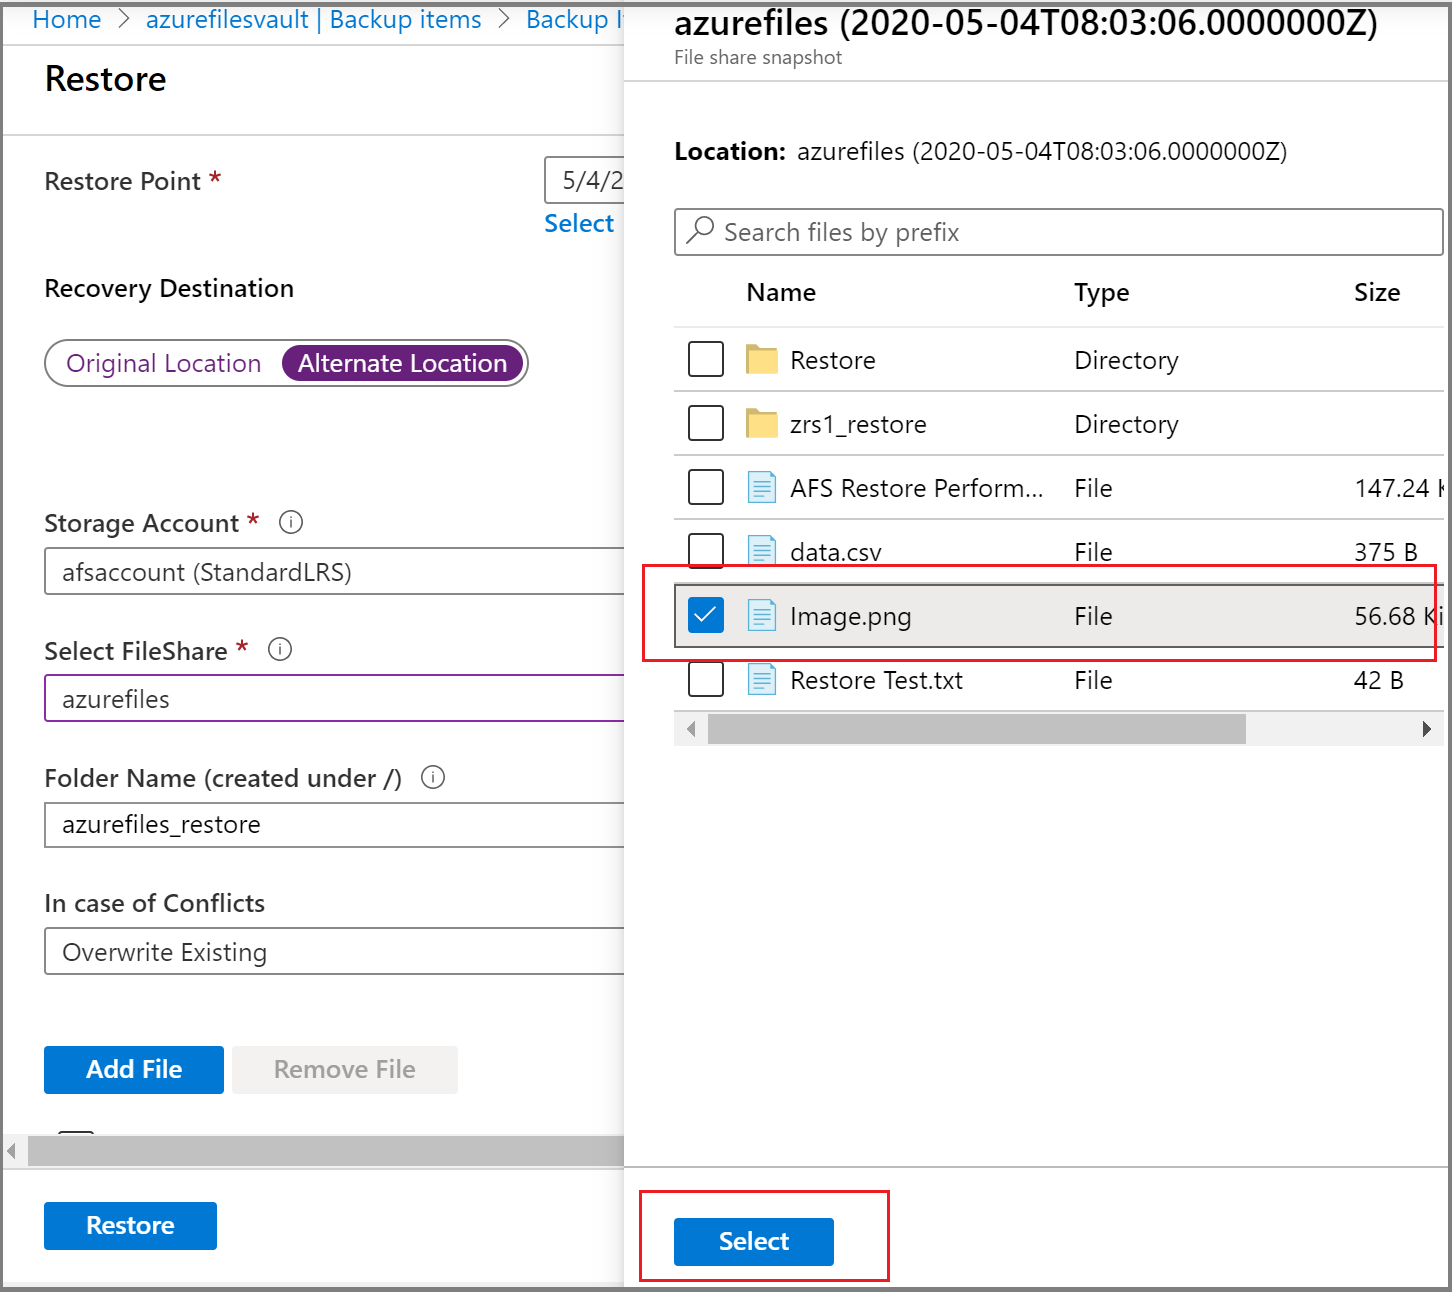The width and height of the screenshot is (1452, 1292).
Task: Click the file icon beside data.csv
Action: tap(761, 551)
